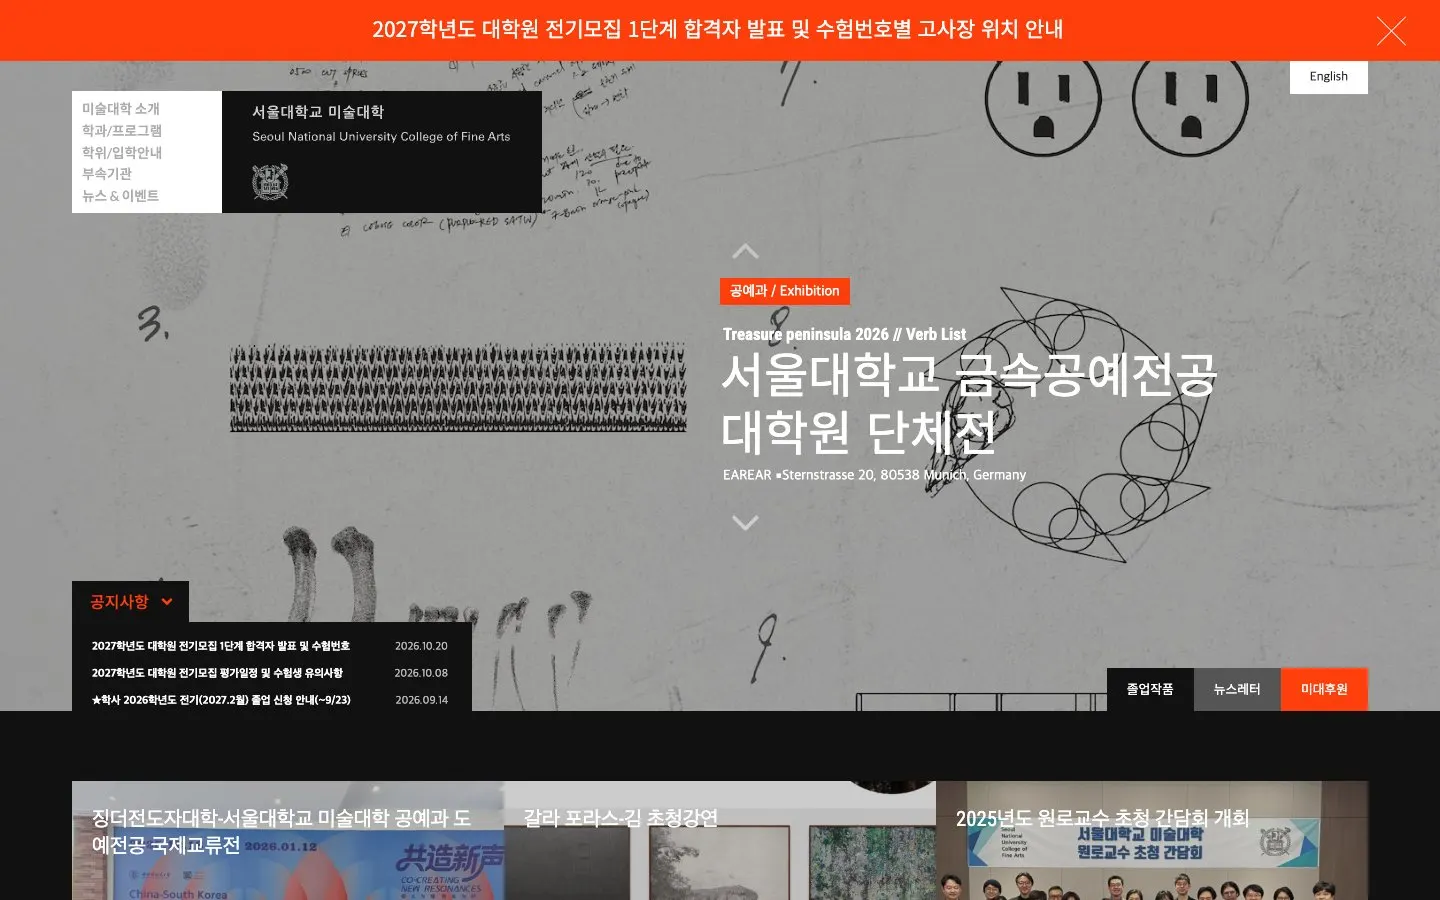
Task: Open the 졸업작품 tab
Action: click(x=1150, y=689)
